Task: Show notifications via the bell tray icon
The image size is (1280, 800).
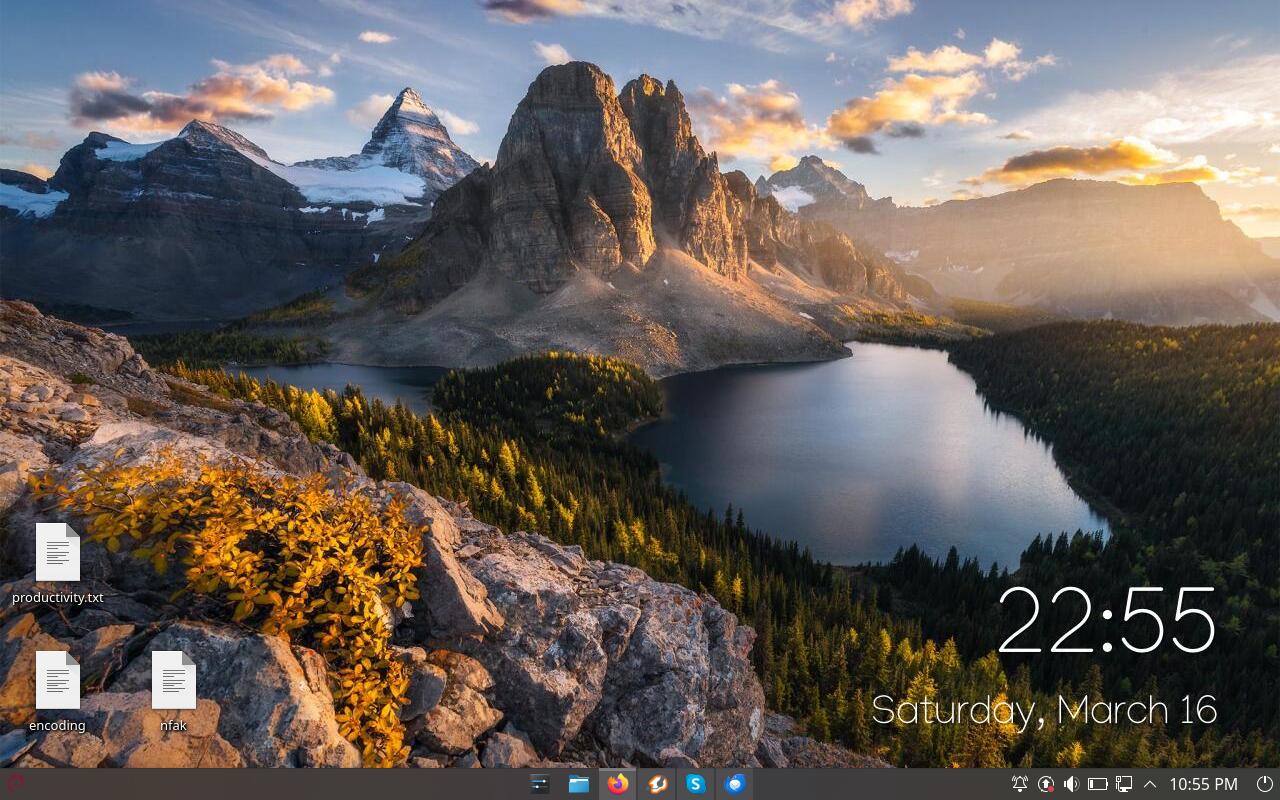Action: click(x=1020, y=784)
